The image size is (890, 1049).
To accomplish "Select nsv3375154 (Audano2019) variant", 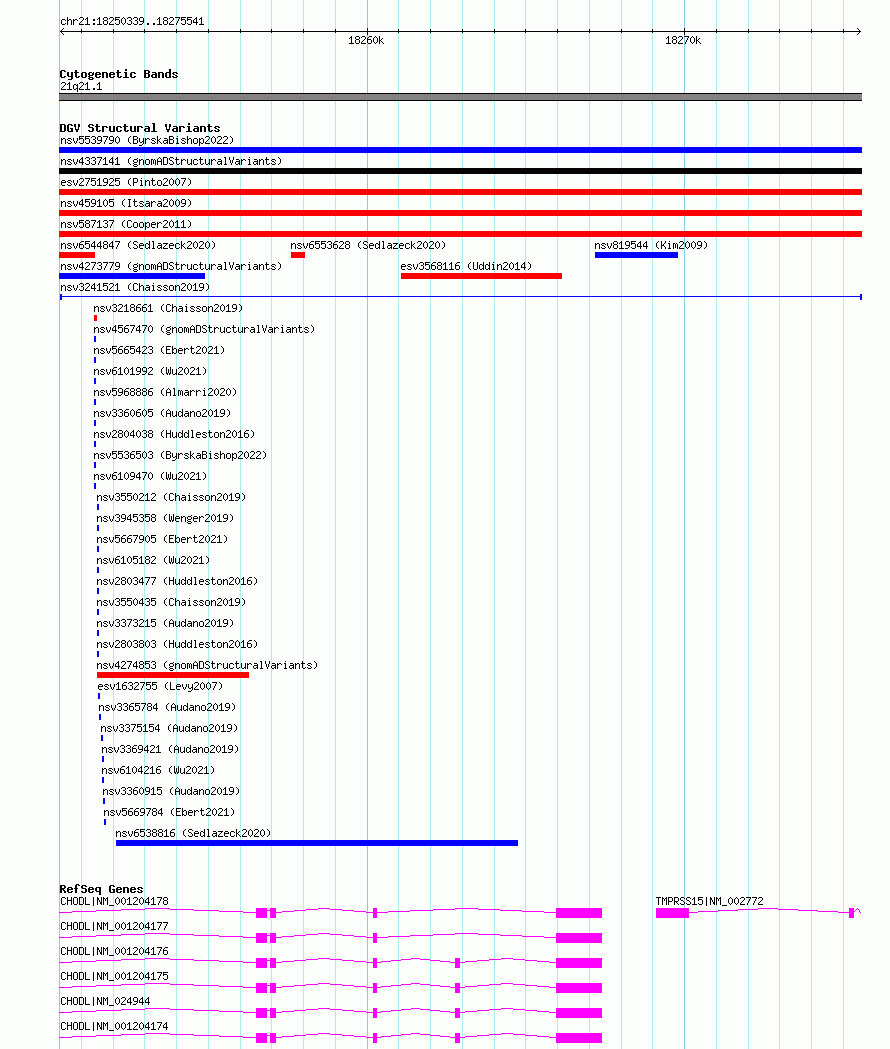I will coord(169,729).
